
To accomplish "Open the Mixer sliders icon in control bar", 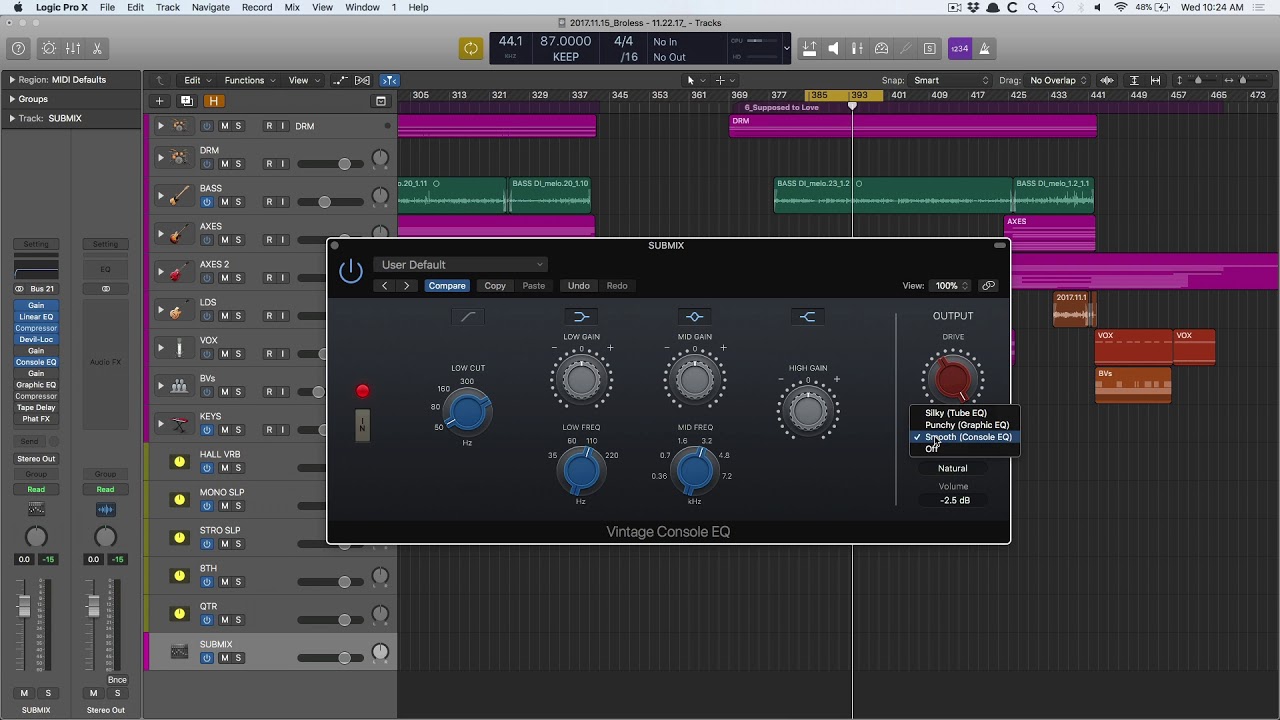I will [x=73, y=48].
